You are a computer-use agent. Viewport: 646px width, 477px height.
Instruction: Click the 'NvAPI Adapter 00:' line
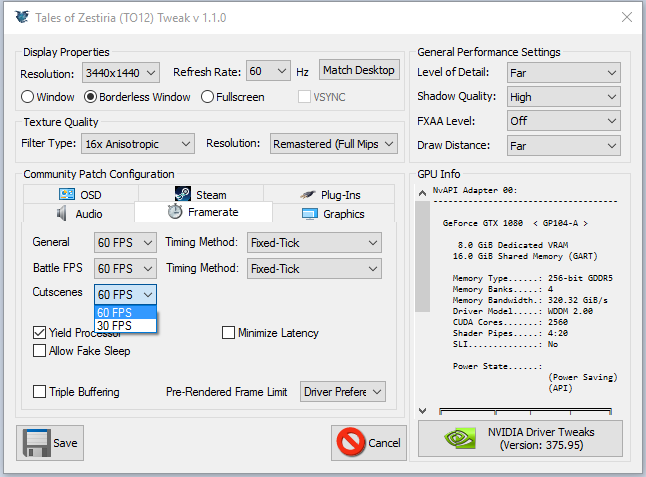click(x=475, y=190)
